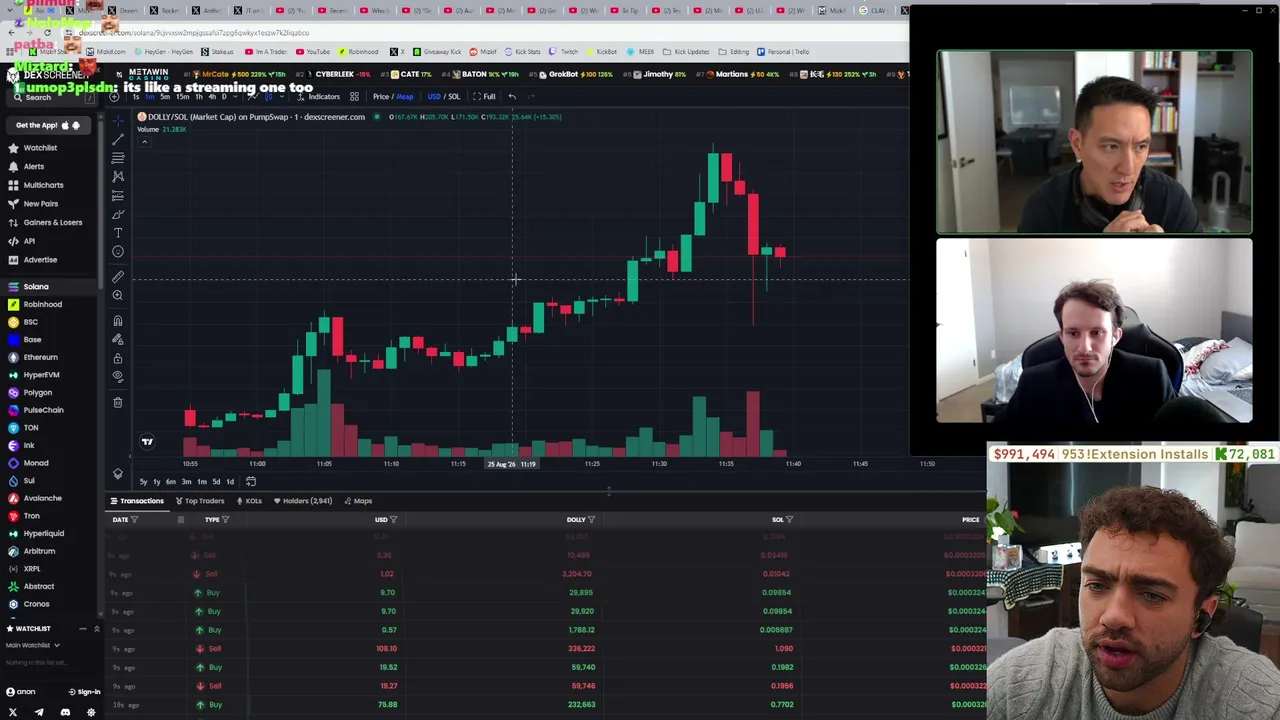This screenshot has width=1280, height=720.
Task: Switch chart to MCap mode
Action: point(405,97)
